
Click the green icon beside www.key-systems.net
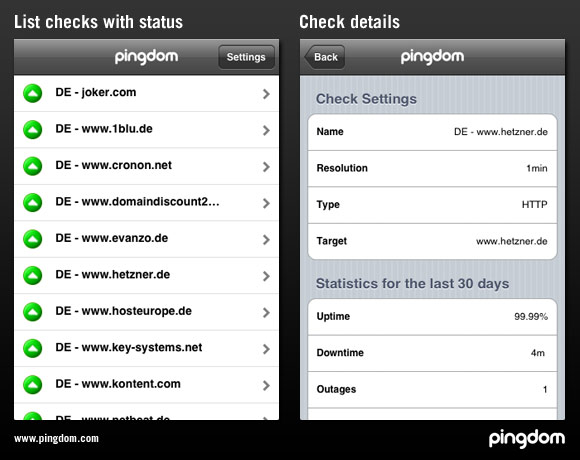33,348
